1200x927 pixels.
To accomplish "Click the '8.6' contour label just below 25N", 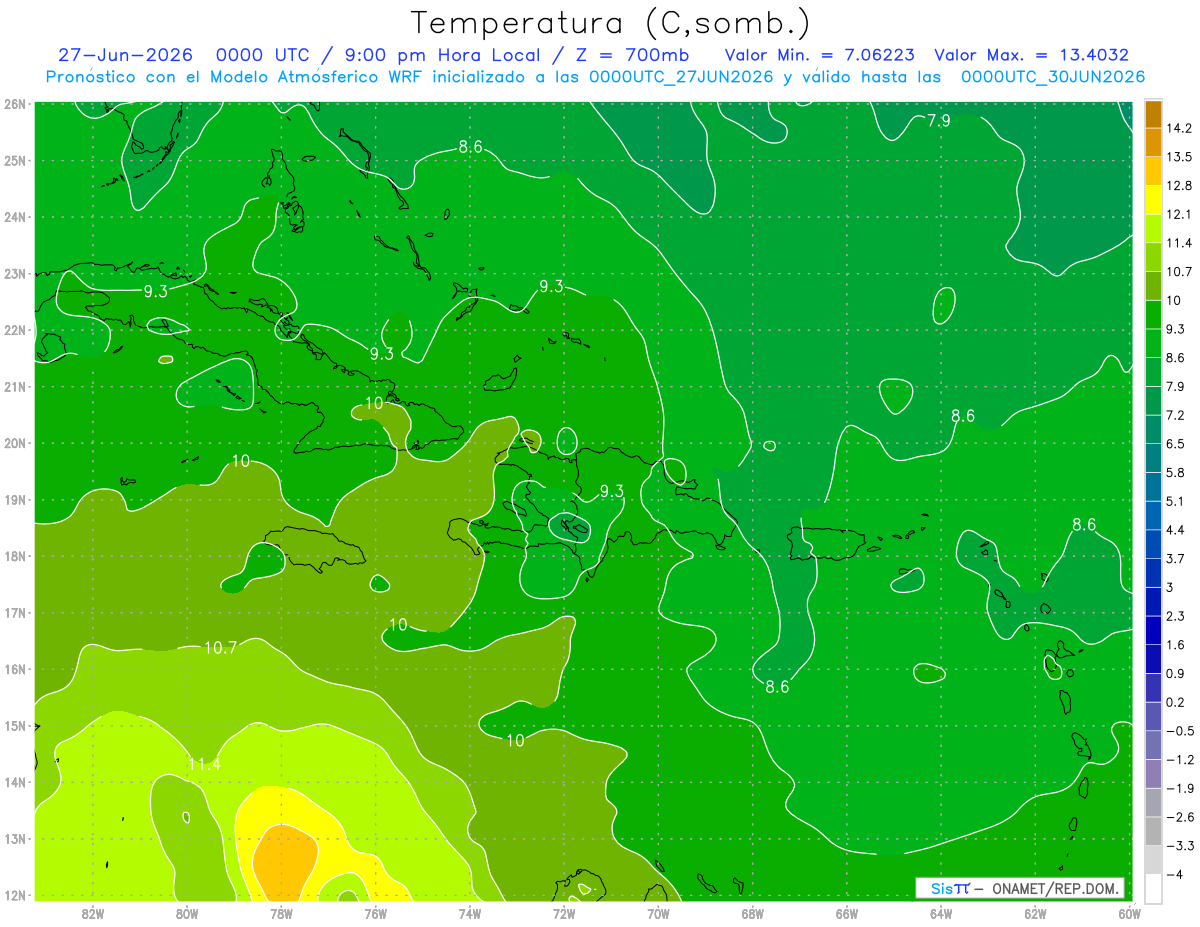I will coord(470,147).
